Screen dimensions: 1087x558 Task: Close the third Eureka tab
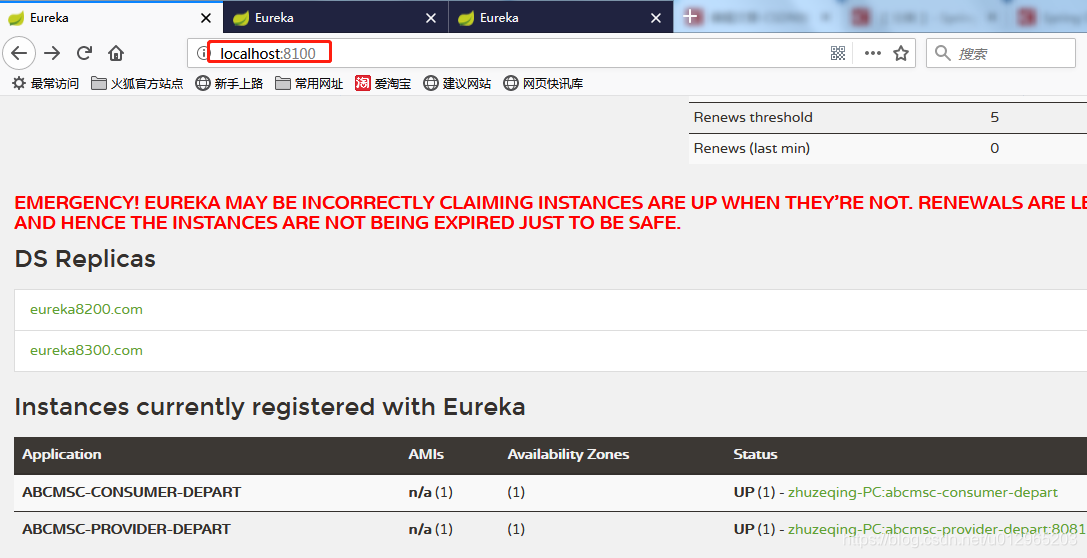click(x=656, y=18)
